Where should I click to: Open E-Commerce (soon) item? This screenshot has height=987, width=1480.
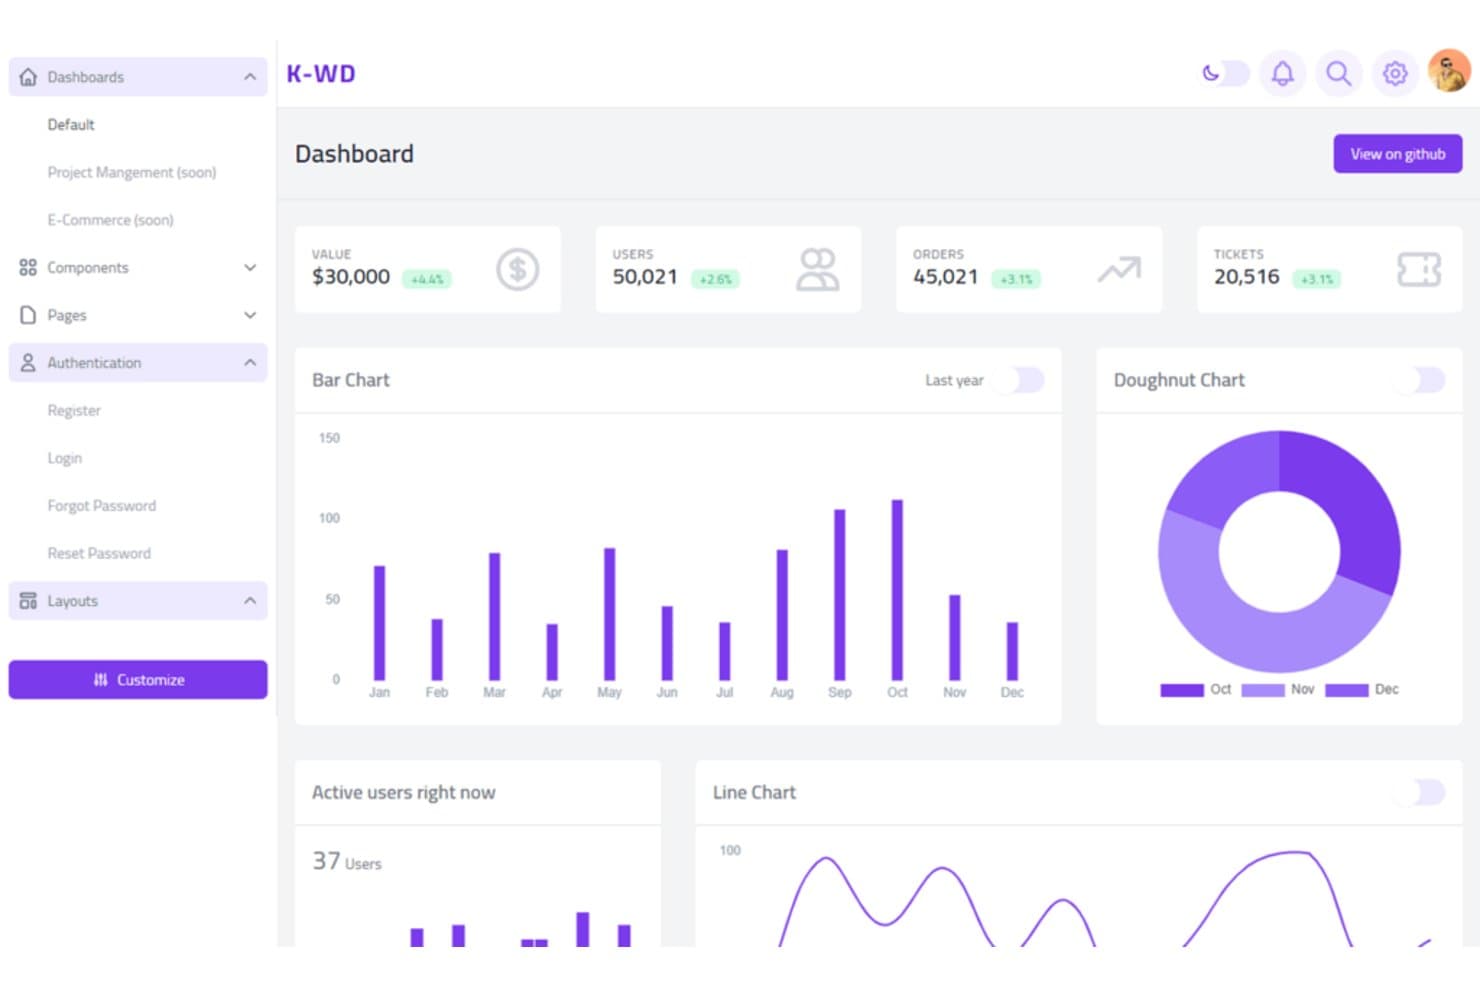[110, 220]
